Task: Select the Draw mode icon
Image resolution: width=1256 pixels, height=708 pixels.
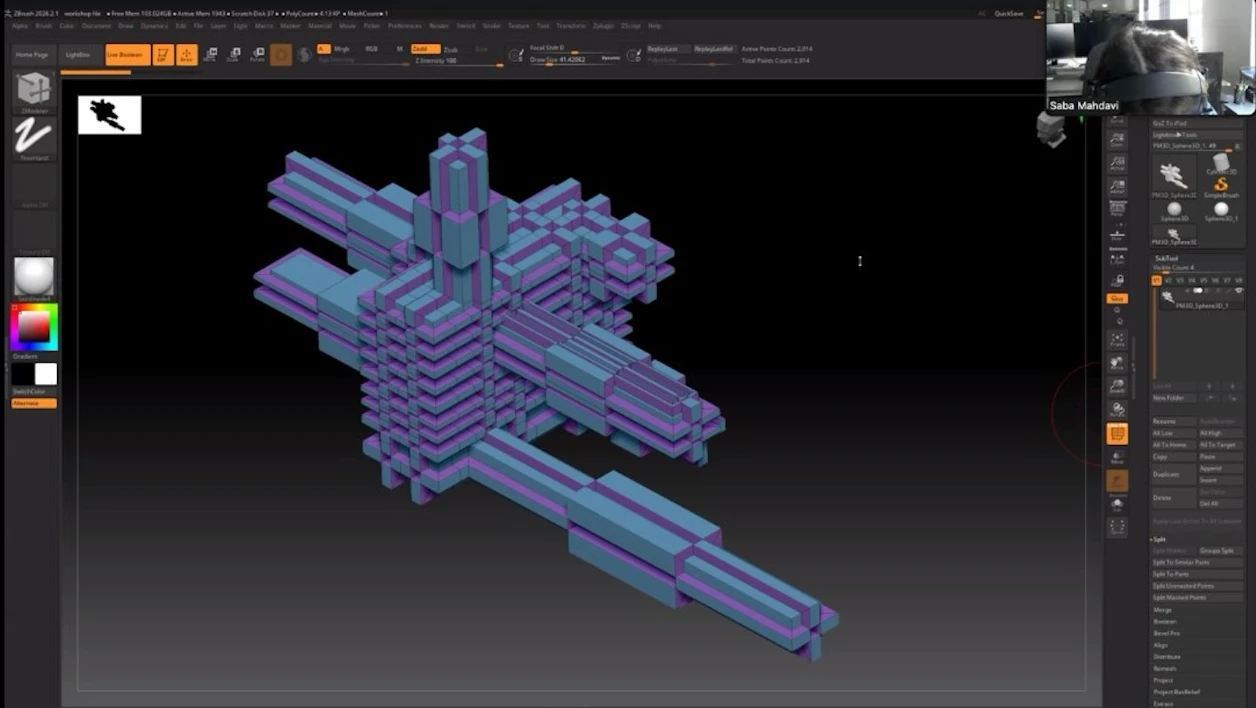Action: pos(186,55)
